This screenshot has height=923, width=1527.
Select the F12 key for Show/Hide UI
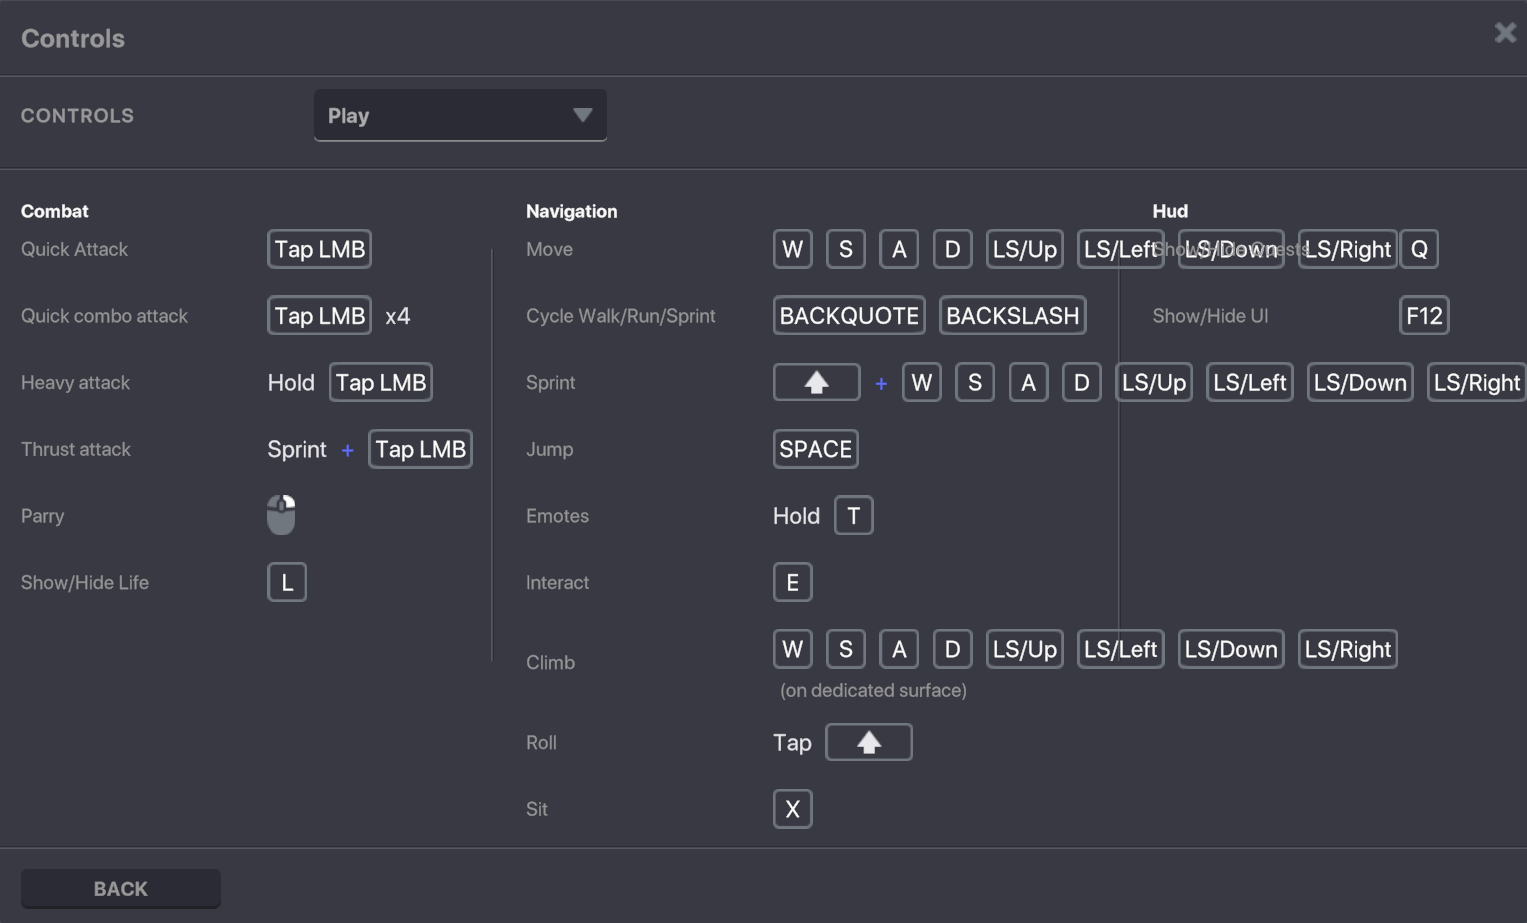1423,316
